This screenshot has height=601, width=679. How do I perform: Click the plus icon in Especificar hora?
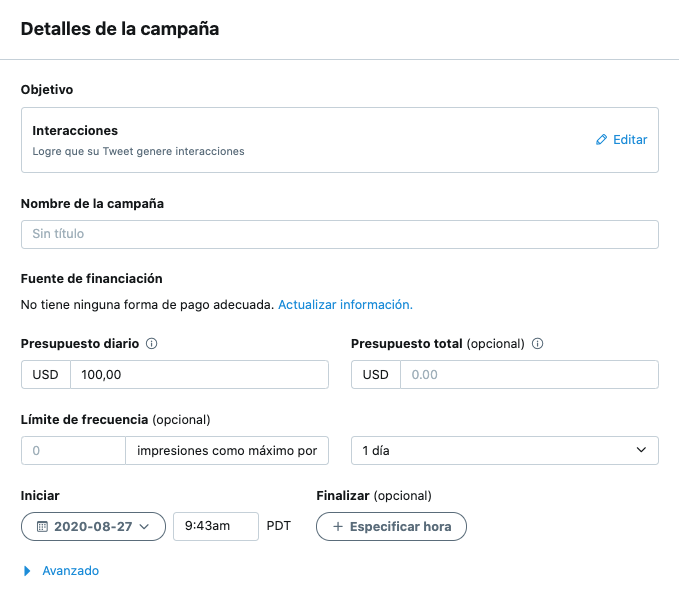coord(337,526)
